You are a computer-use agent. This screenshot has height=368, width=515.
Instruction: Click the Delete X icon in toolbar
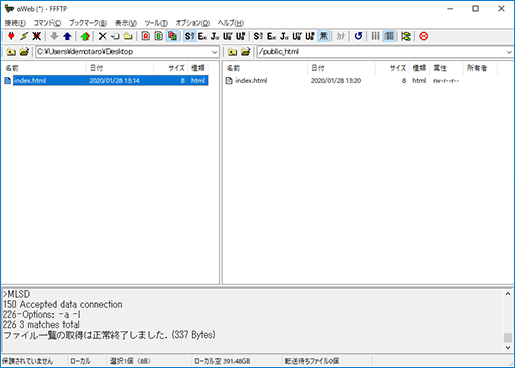click(x=103, y=36)
